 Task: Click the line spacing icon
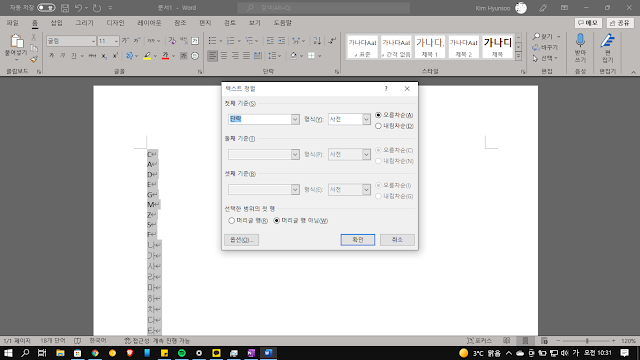pyautogui.click(x=272, y=56)
